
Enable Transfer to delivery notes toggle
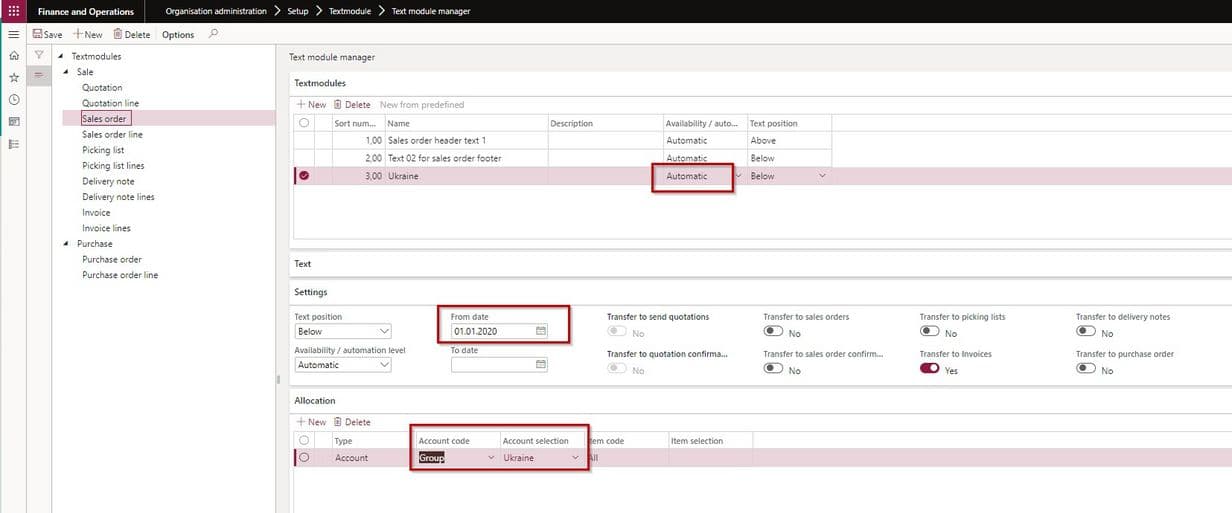pyautogui.click(x=1086, y=332)
